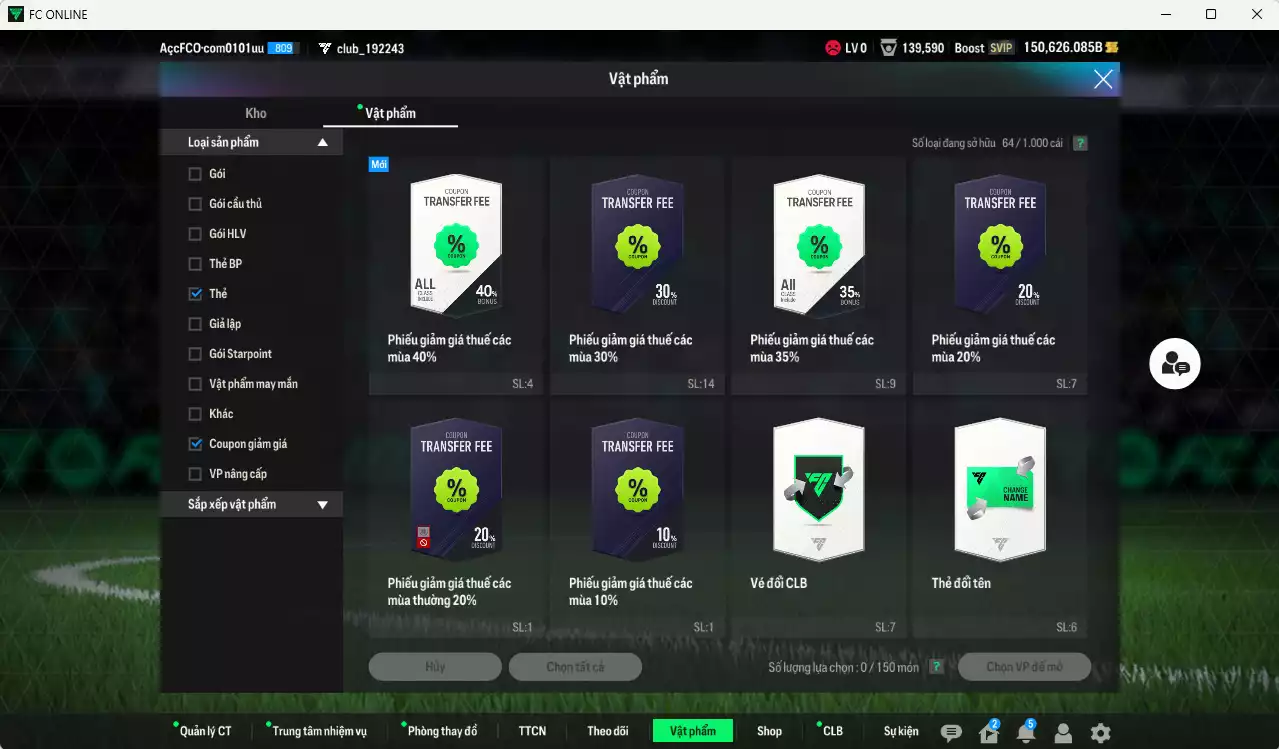Open the support chat bubble on the right edge
Image resolution: width=1279 pixels, height=749 pixels.
tap(1176, 363)
